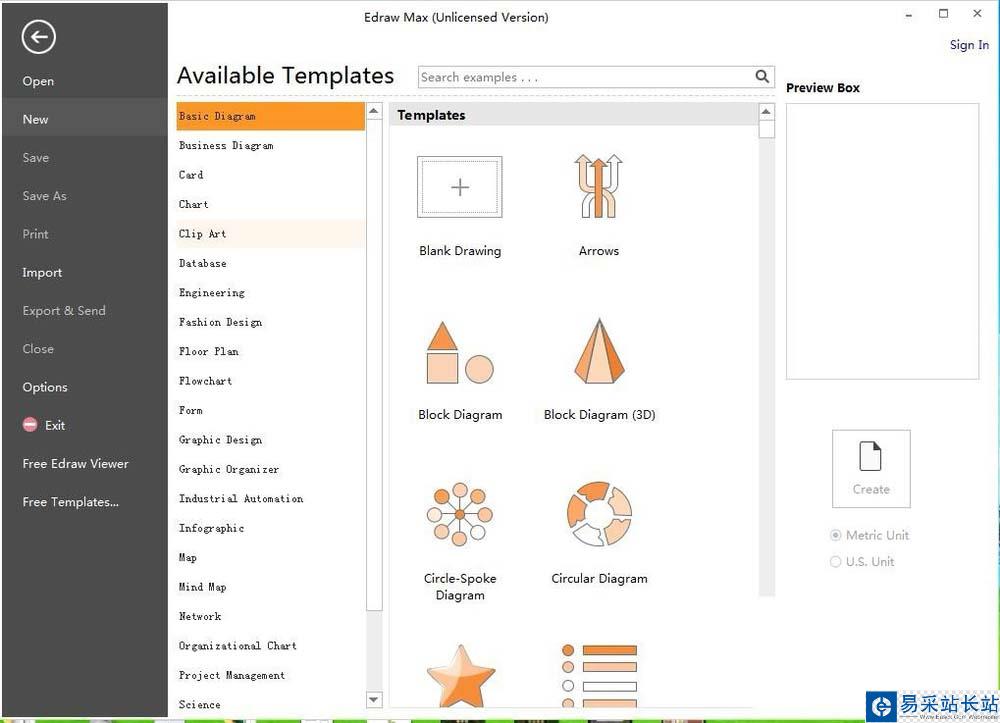Click the back arrow circle icon

coord(38,37)
